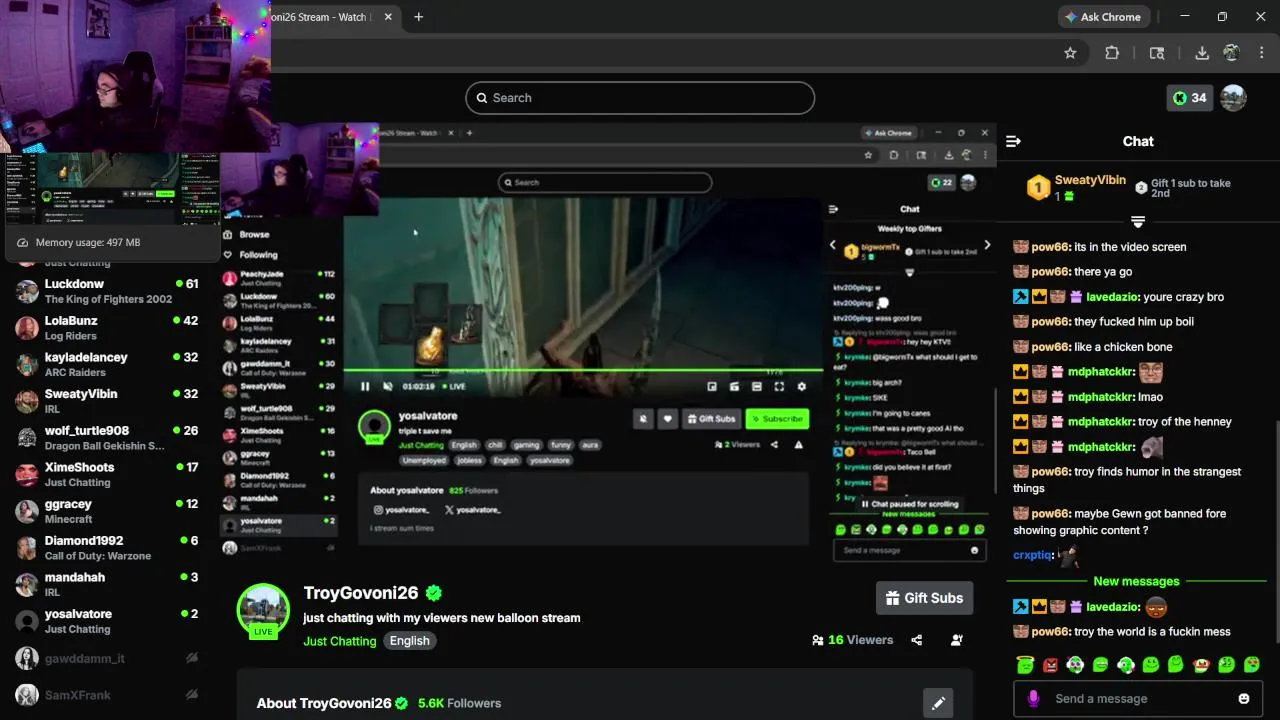Click the left arrow of Weekly top Gifters
This screenshot has width=1280, height=720.
(x=832, y=245)
